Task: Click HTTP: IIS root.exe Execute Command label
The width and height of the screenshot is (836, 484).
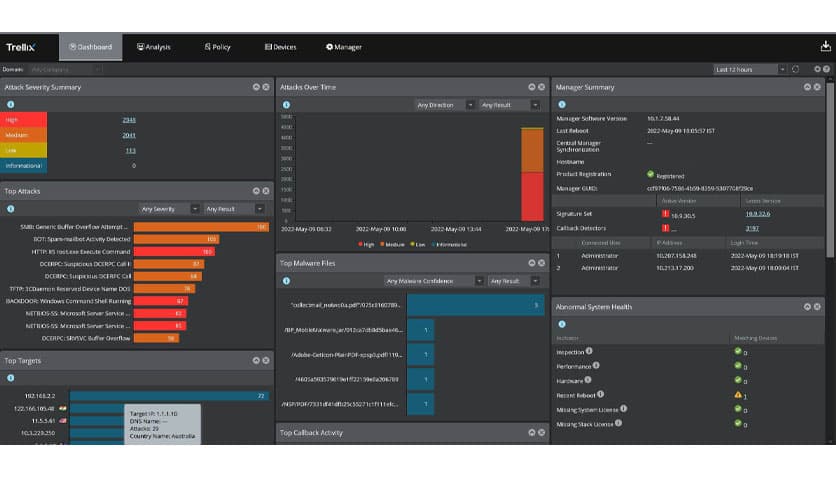Action: (x=81, y=252)
